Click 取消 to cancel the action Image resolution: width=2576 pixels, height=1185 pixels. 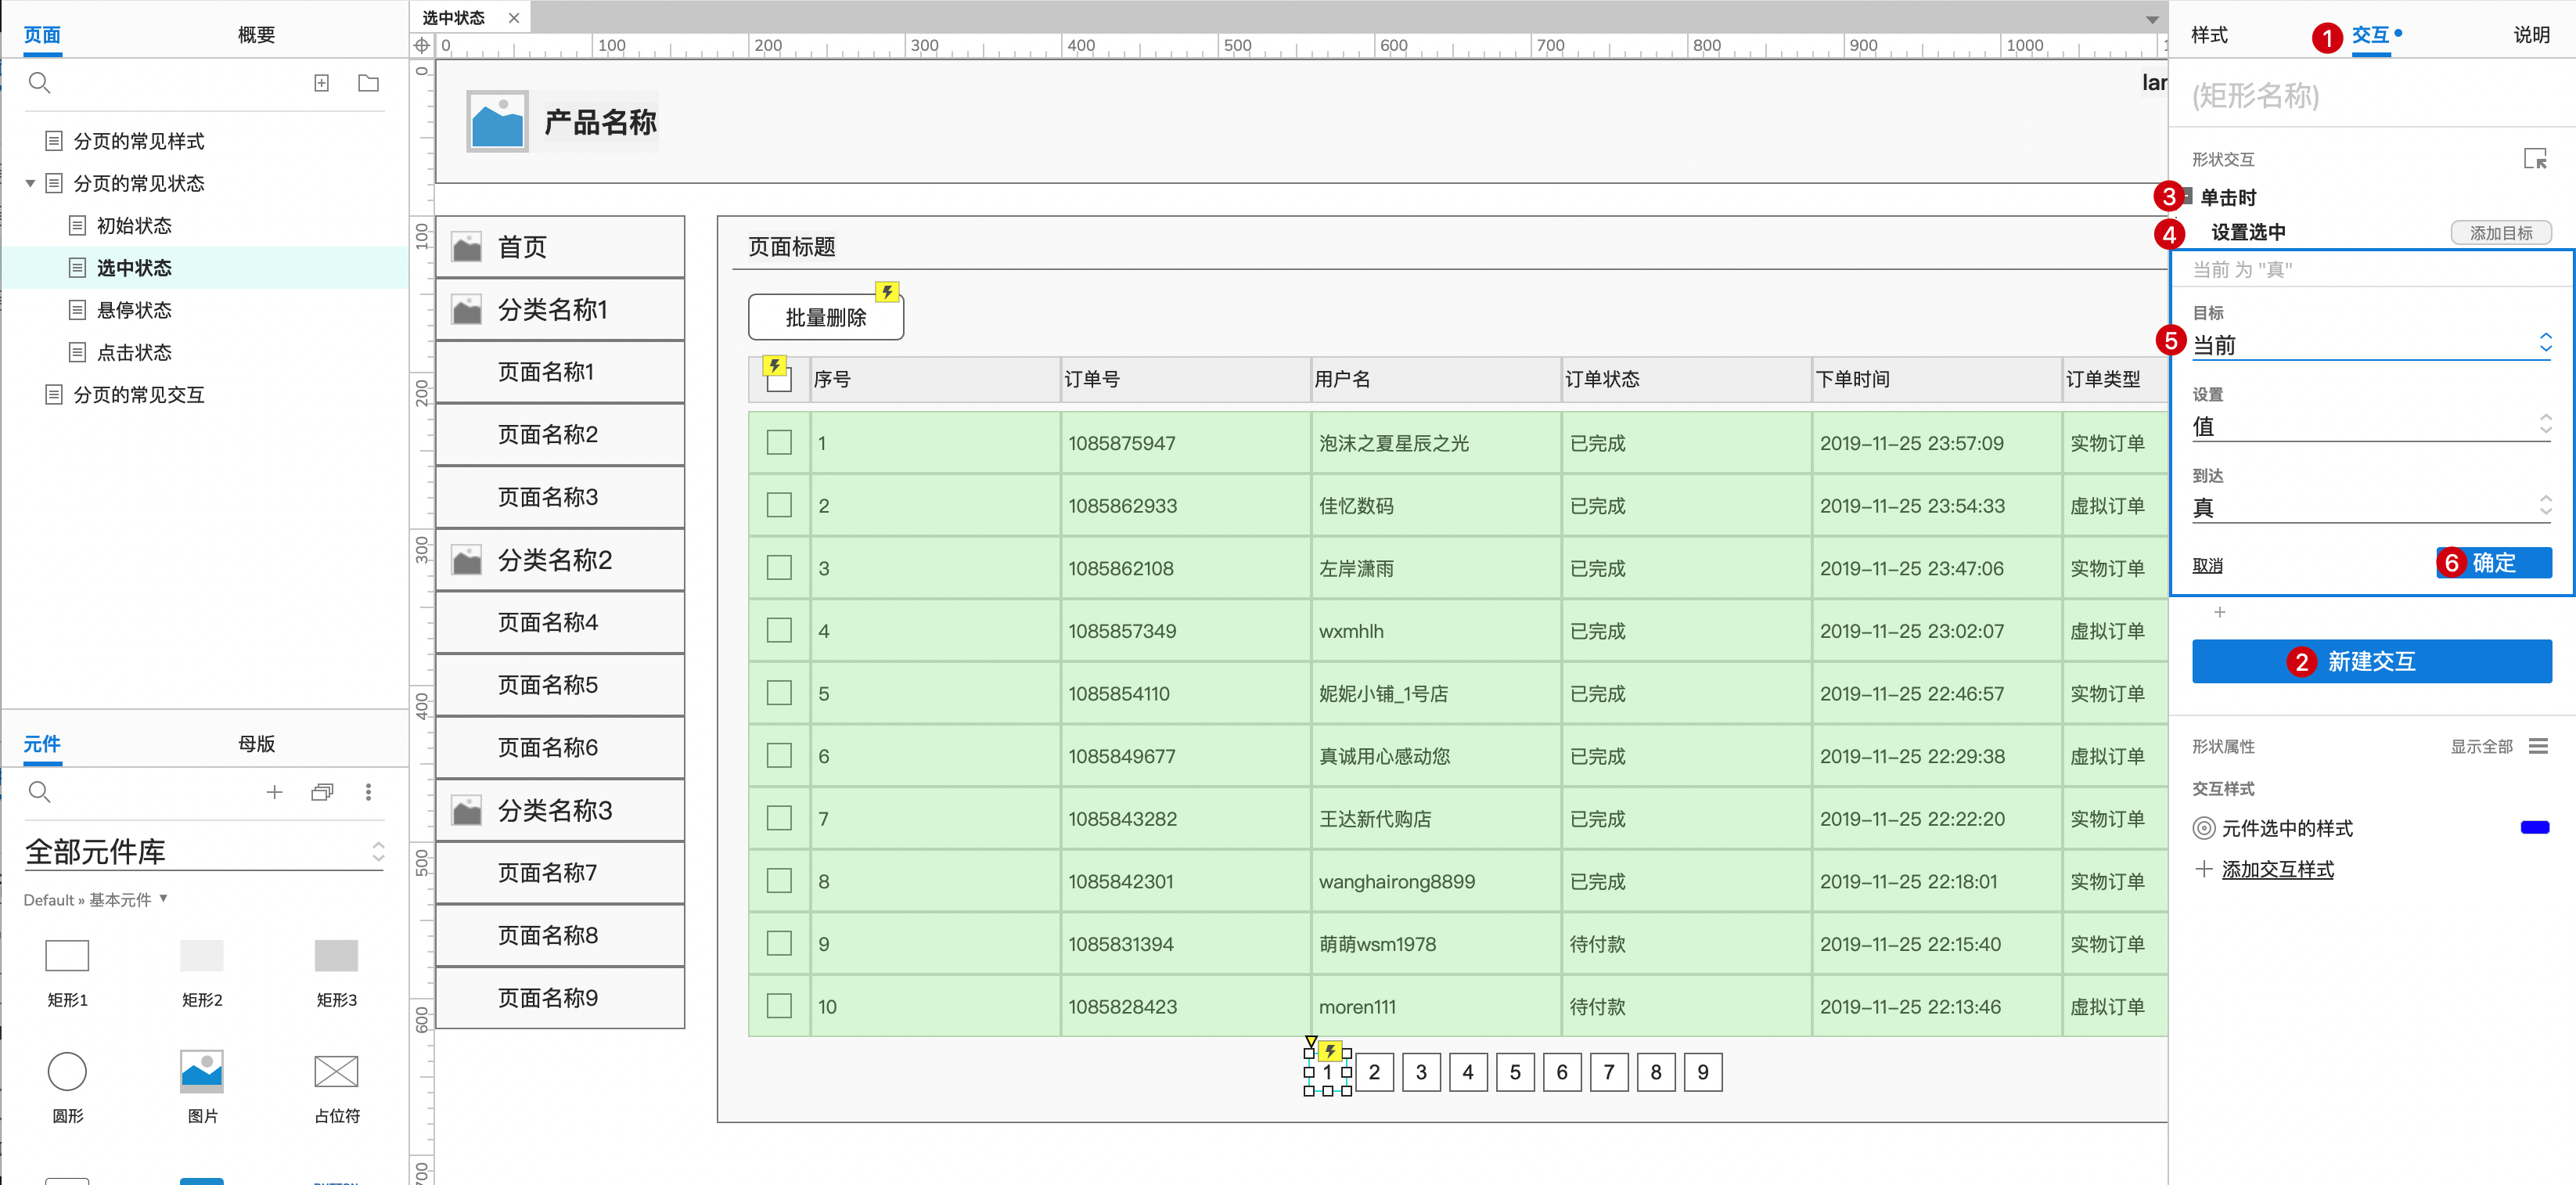2207,566
